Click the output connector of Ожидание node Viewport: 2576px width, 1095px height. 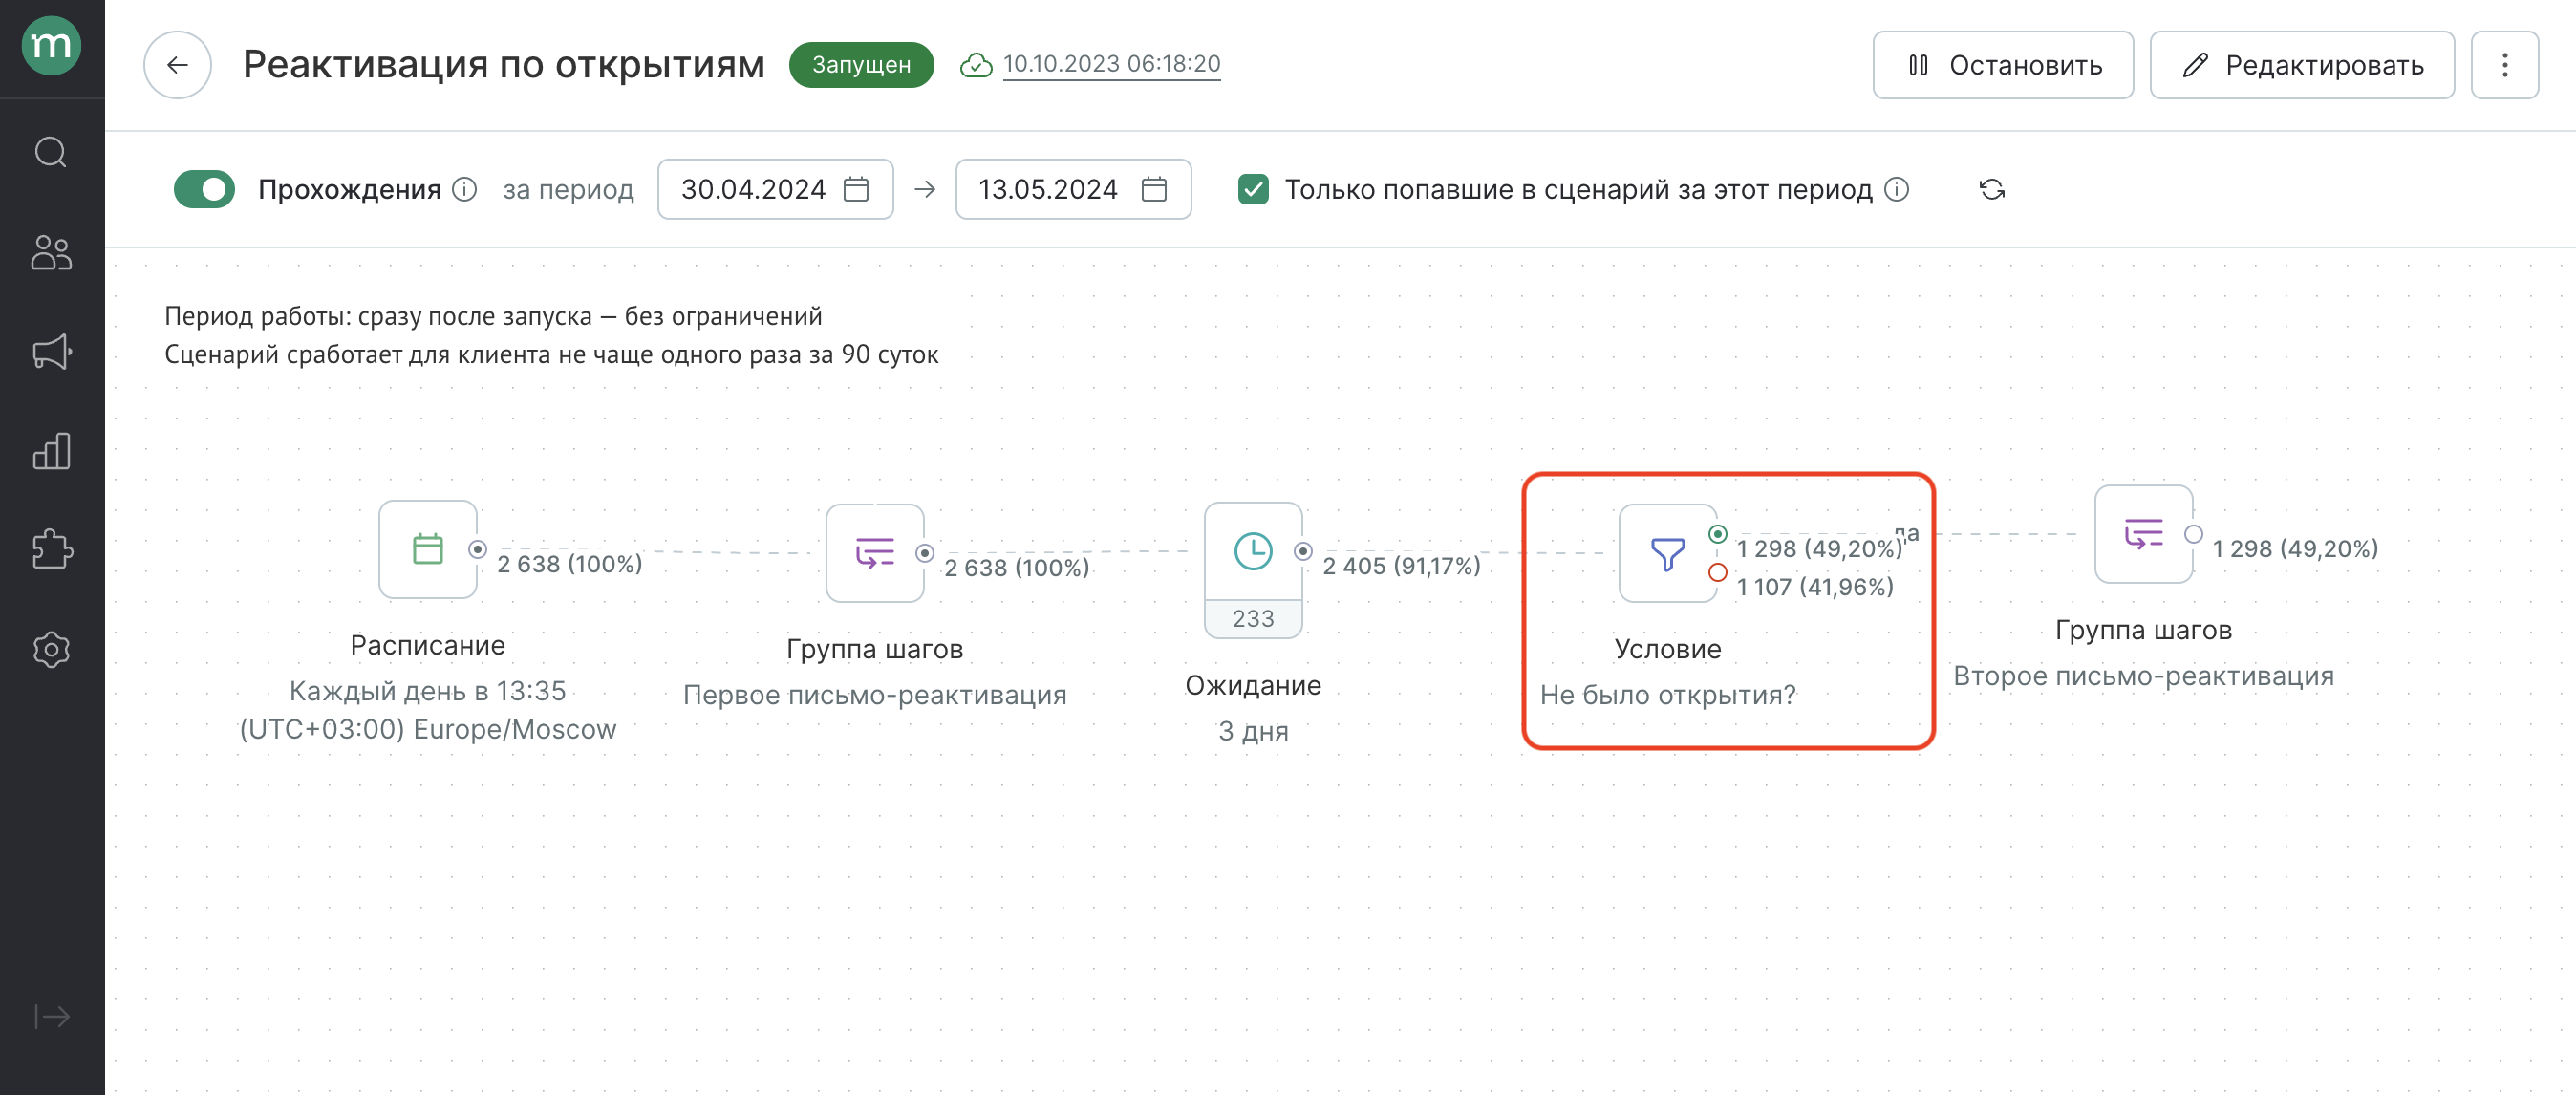[x=1303, y=551]
